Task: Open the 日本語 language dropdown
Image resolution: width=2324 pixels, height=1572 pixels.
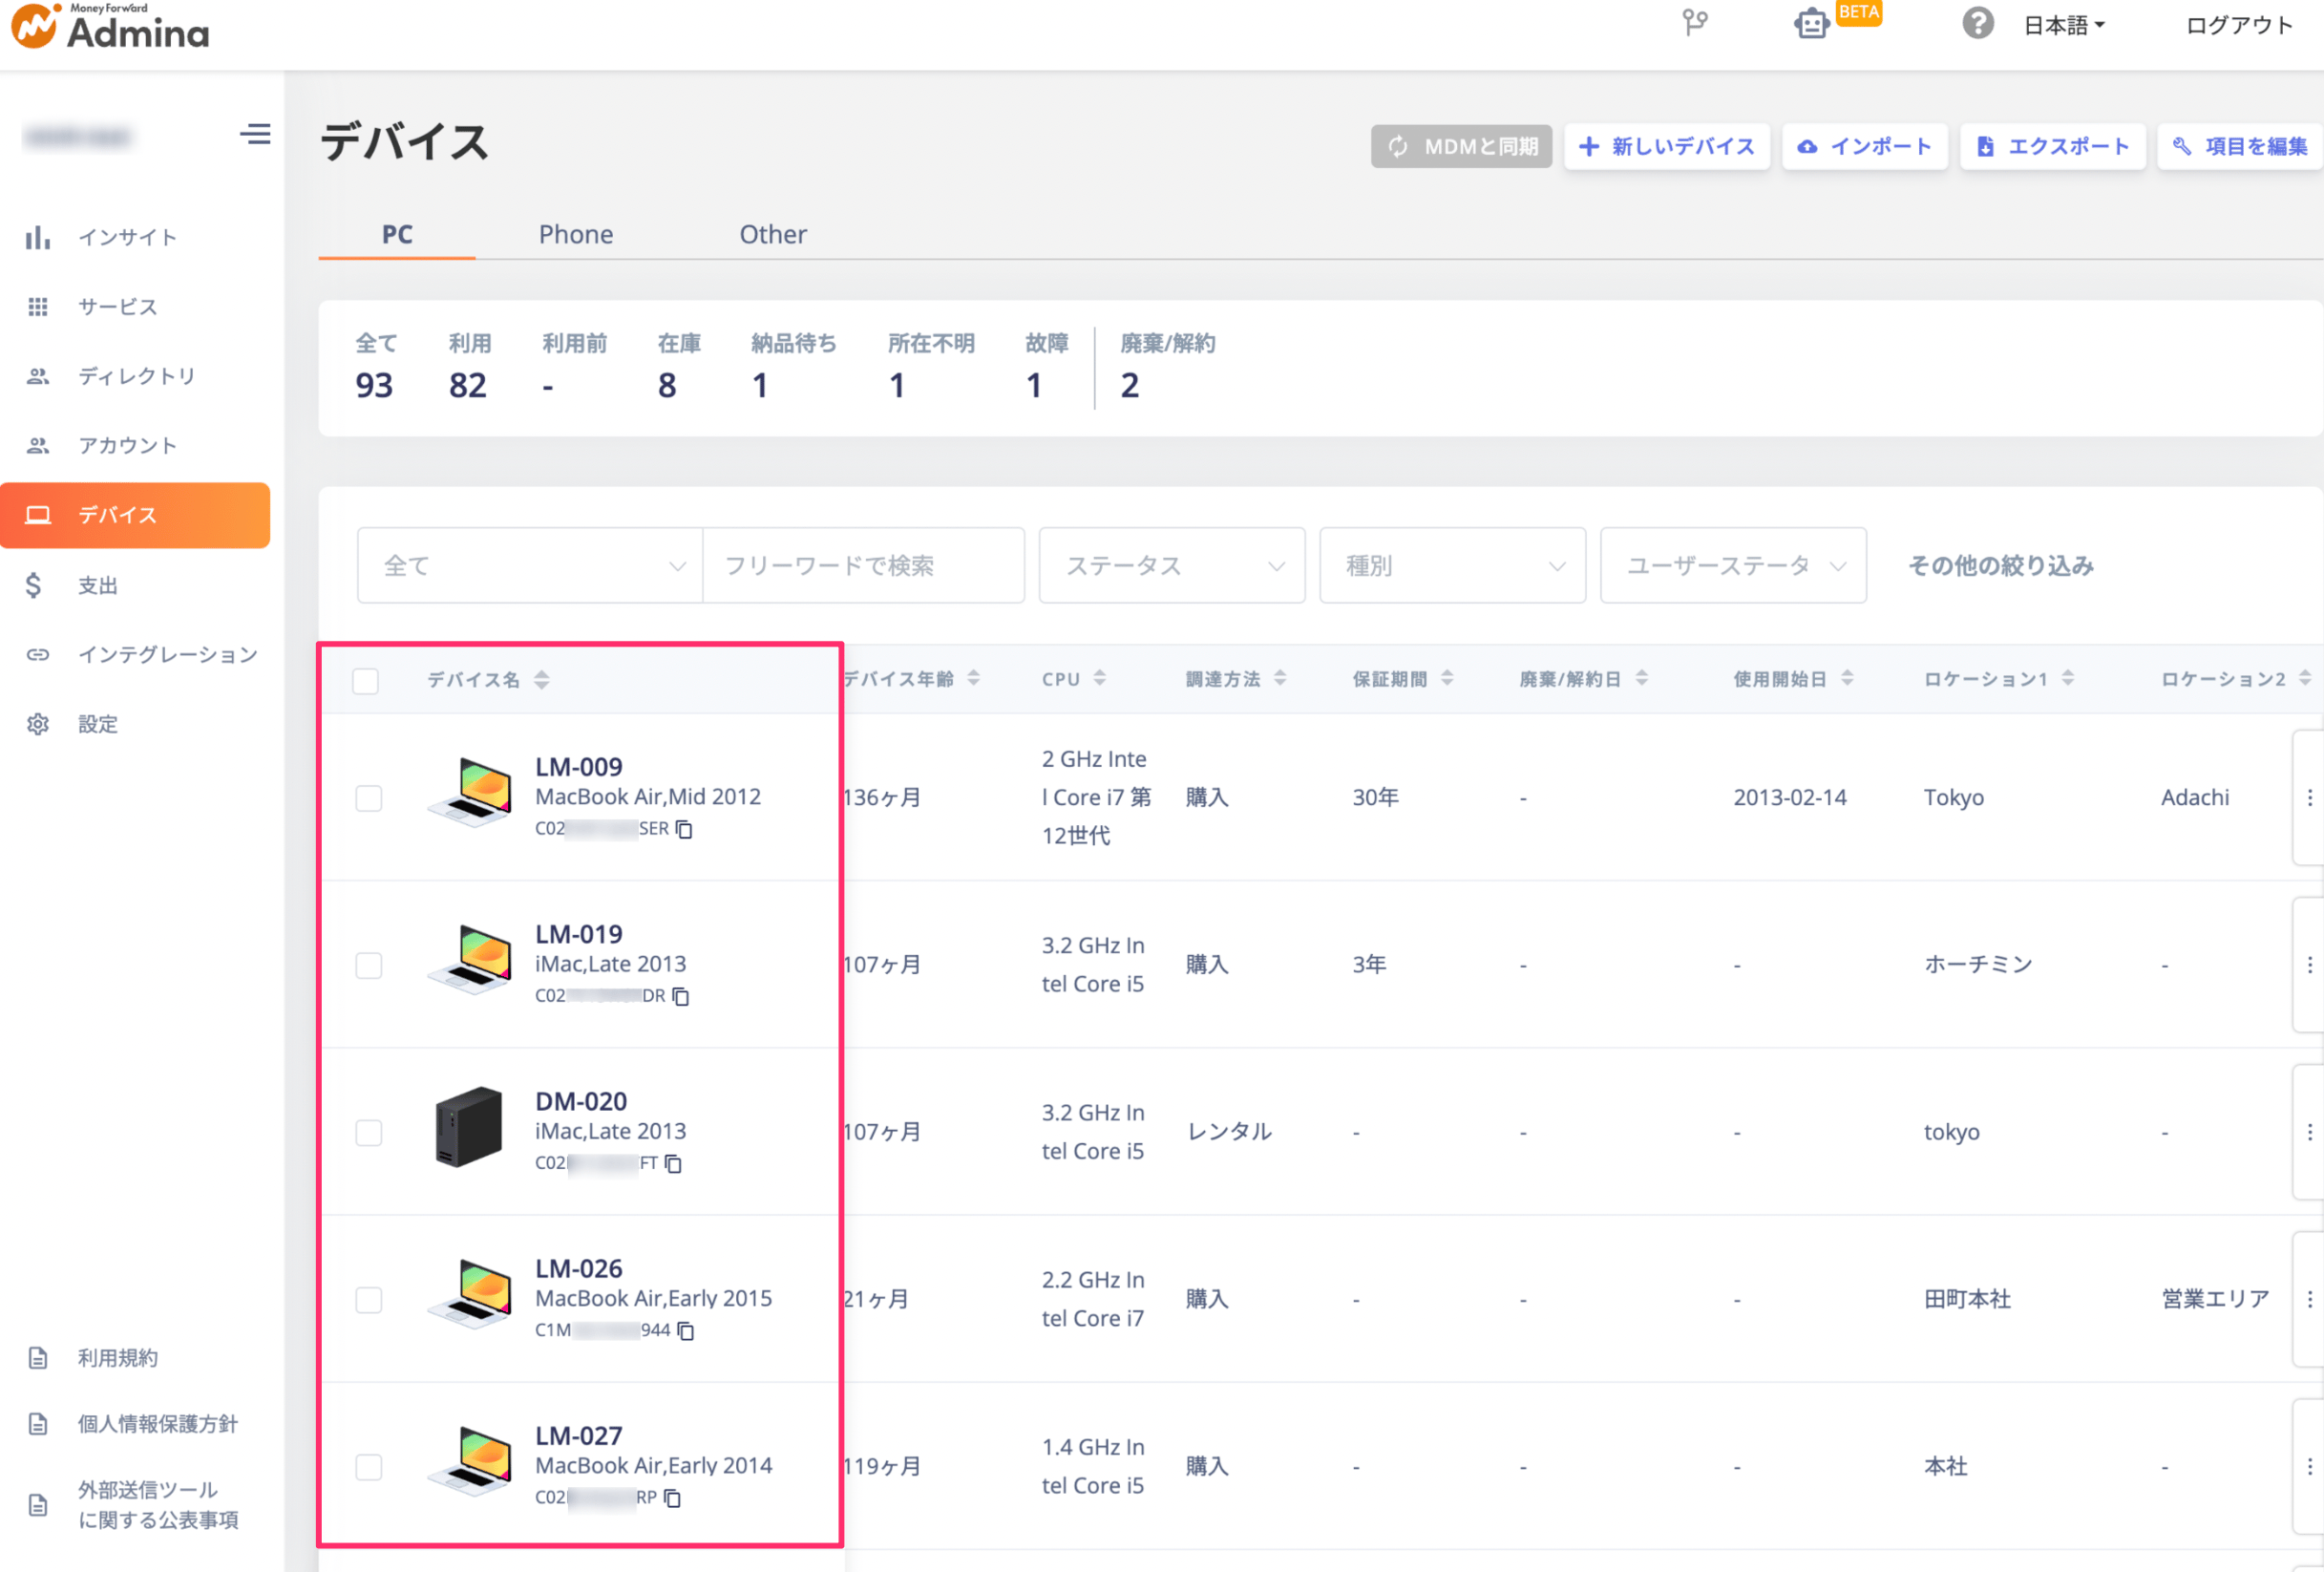Action: pyautogui.click(x=2064, y=25)
